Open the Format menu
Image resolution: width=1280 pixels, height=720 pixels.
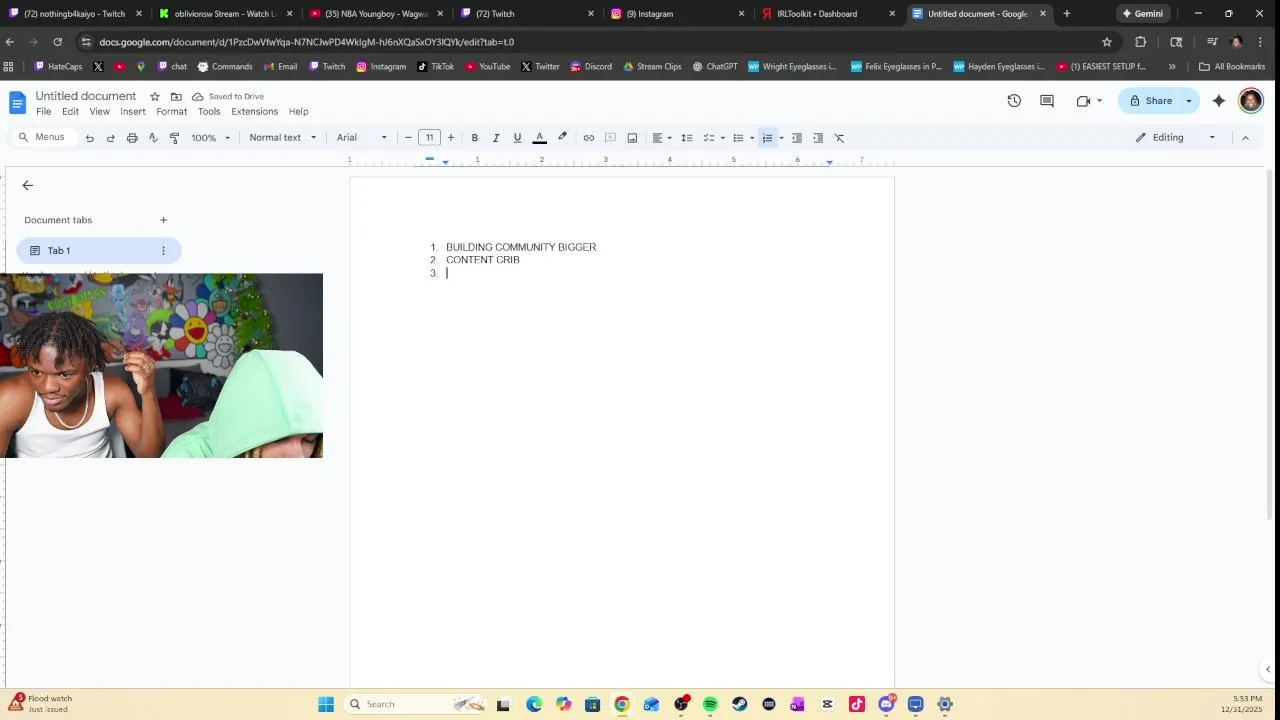click(171, 112)
